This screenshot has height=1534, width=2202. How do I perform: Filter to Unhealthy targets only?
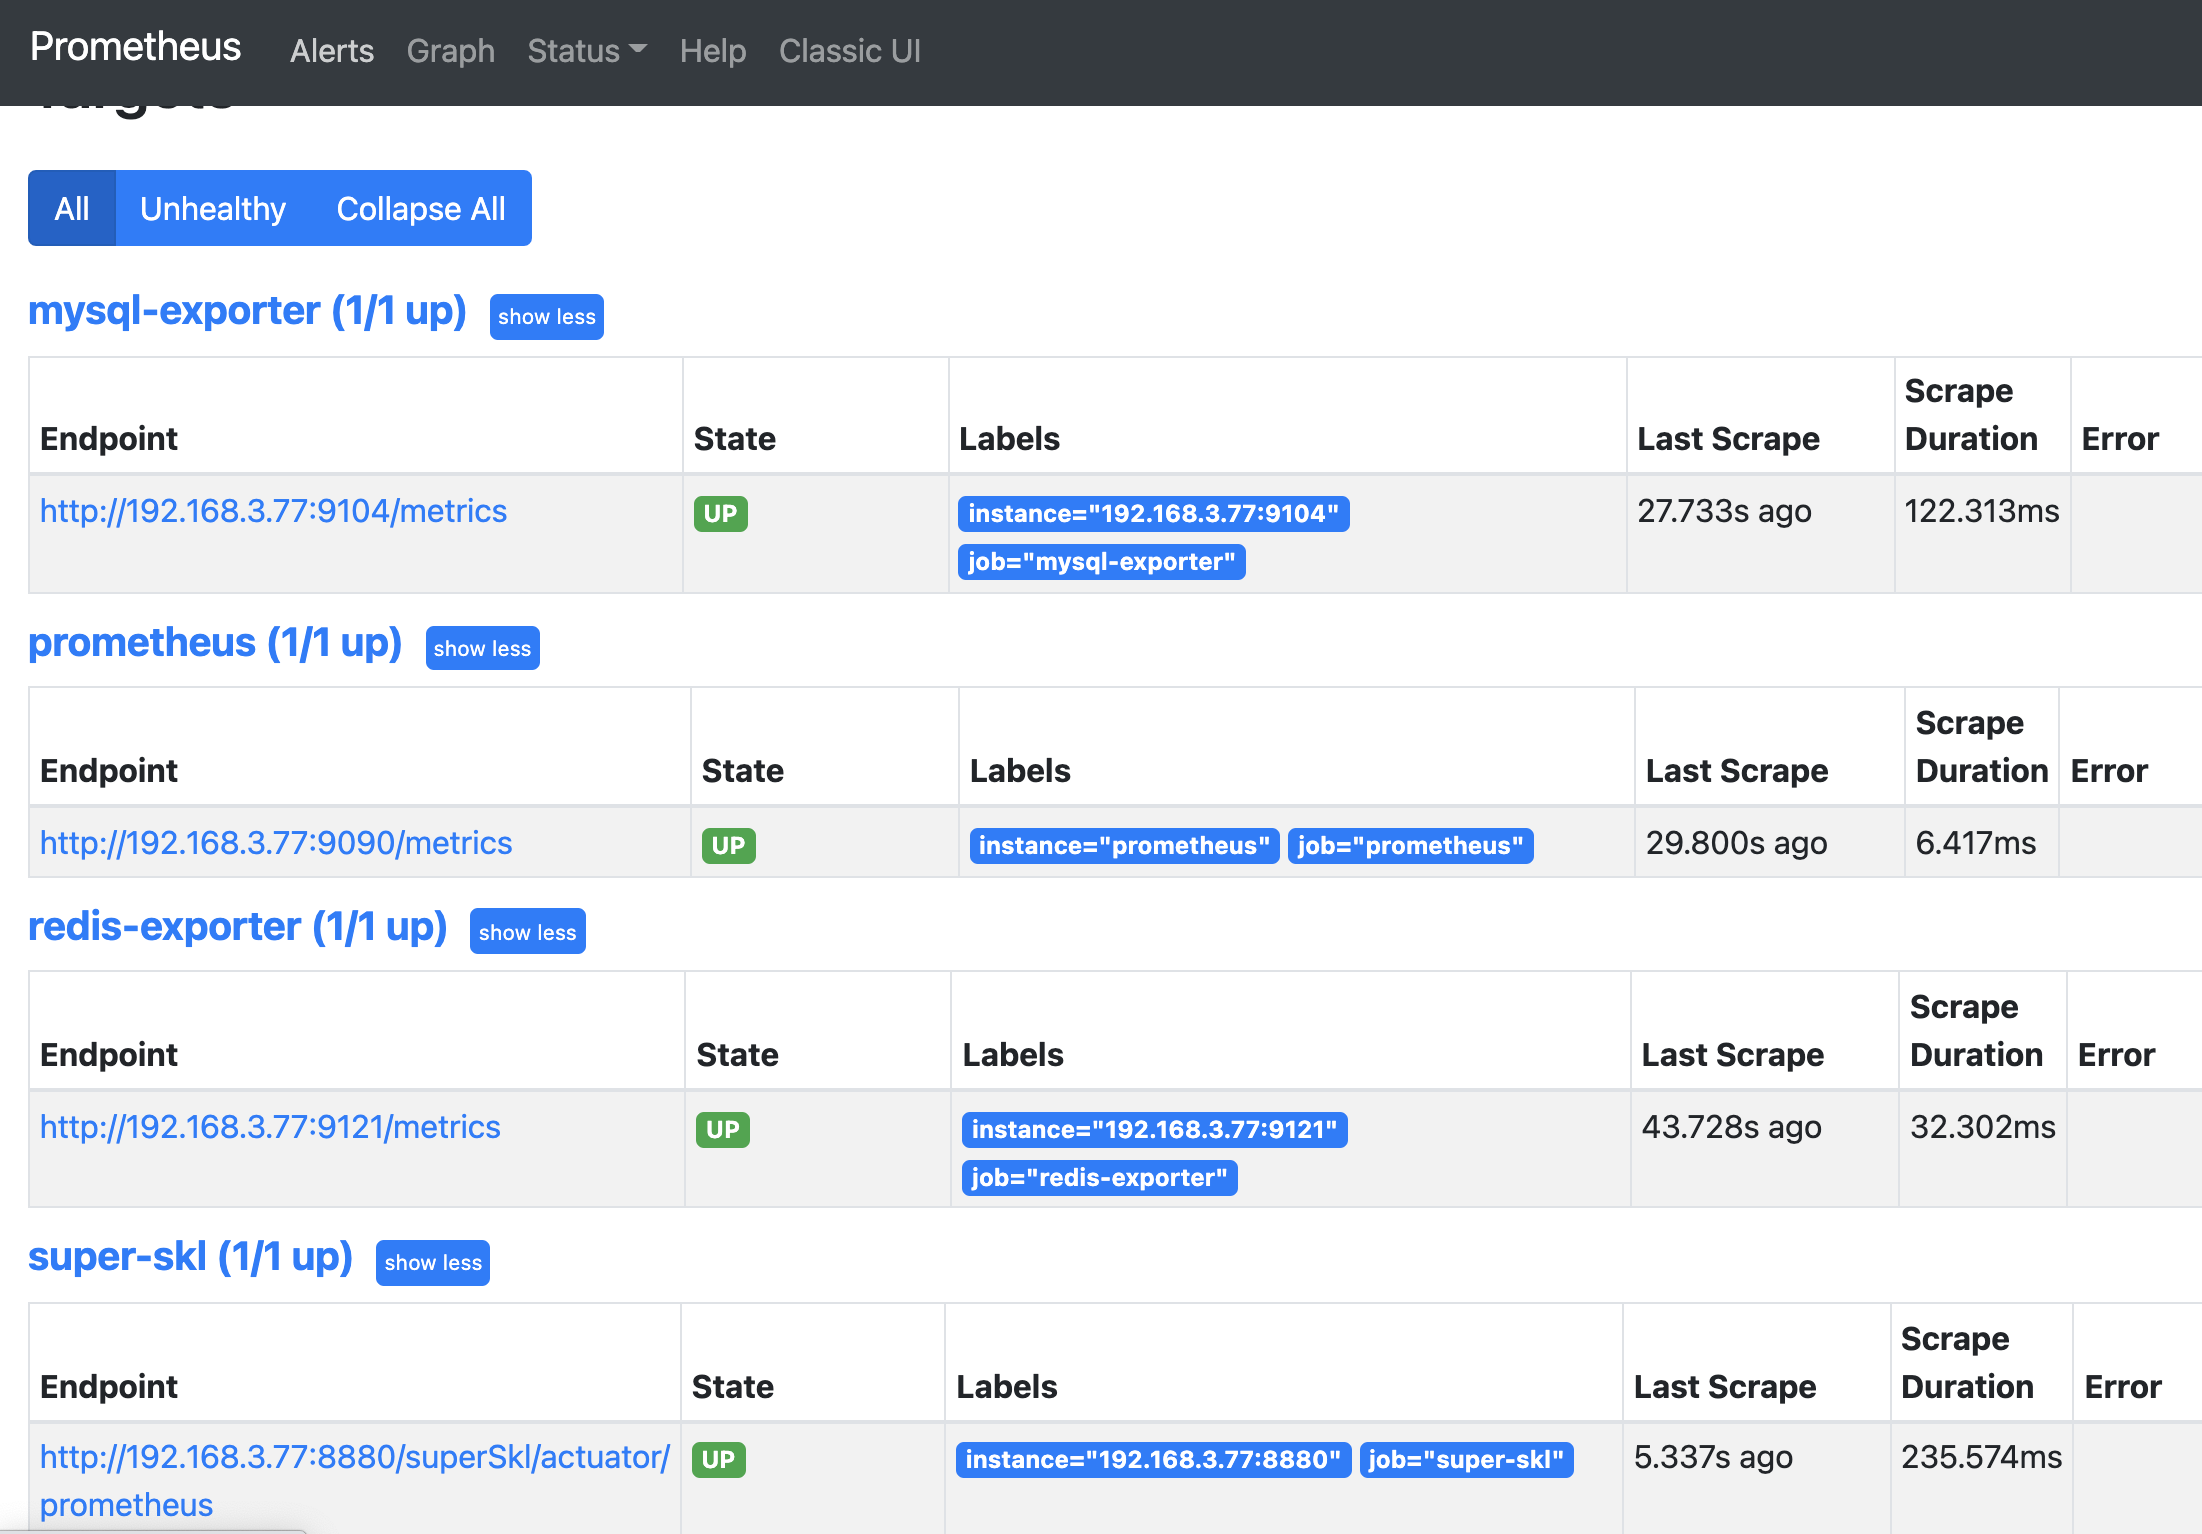coord(212,208)
